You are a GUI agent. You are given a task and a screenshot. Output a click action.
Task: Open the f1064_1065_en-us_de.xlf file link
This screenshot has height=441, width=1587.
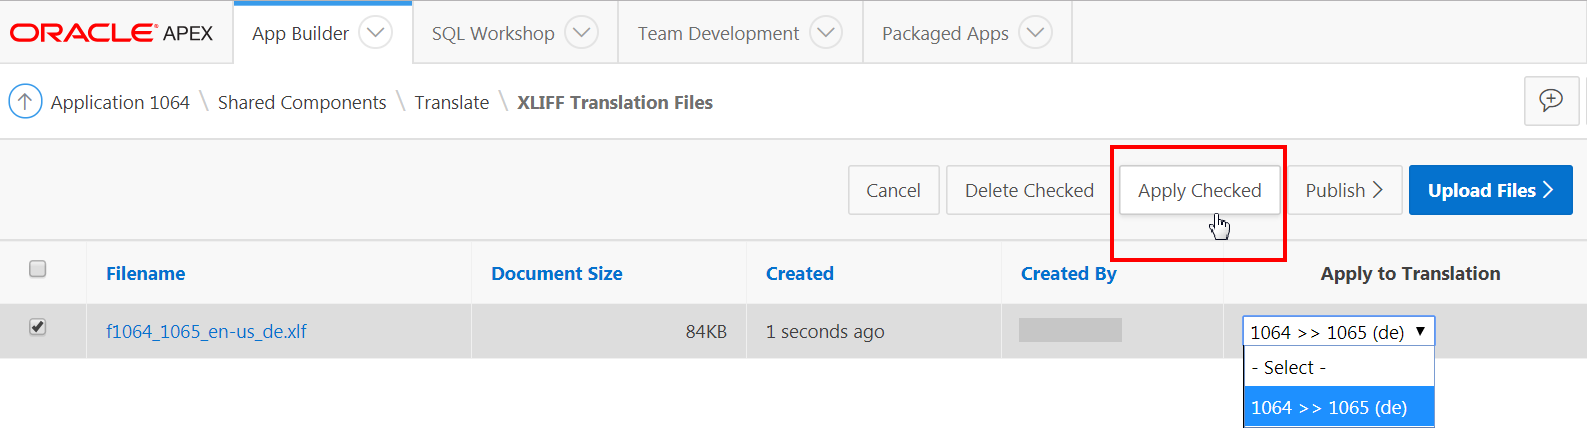click(206, 331)
